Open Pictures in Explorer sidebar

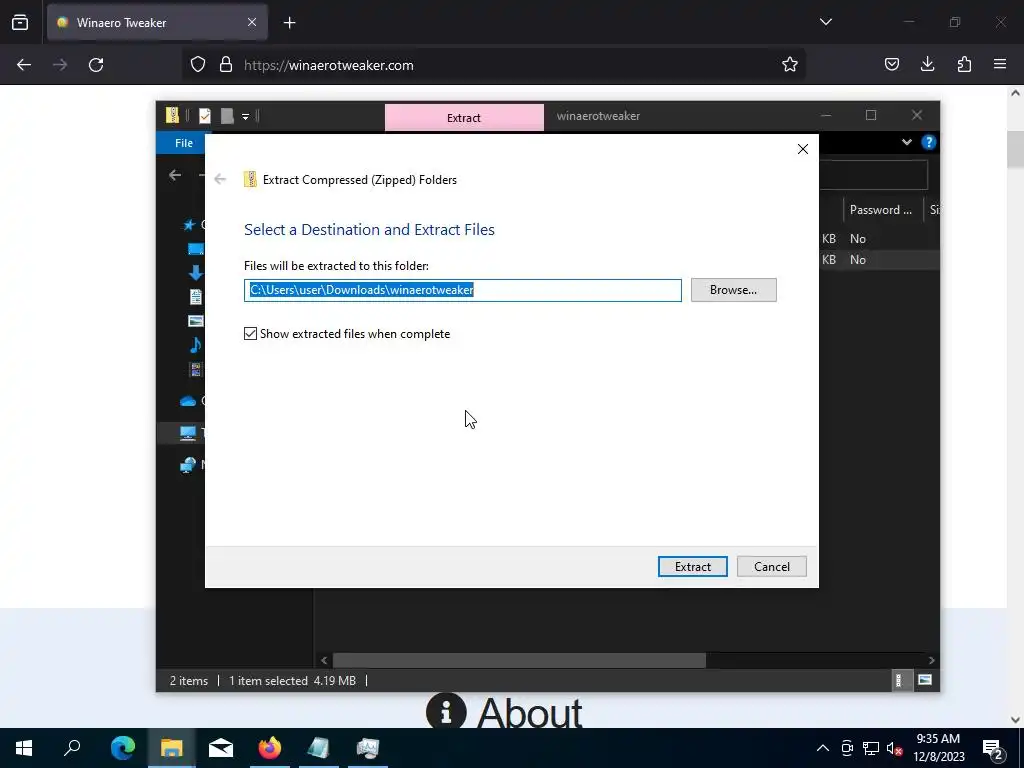point(195,321)
